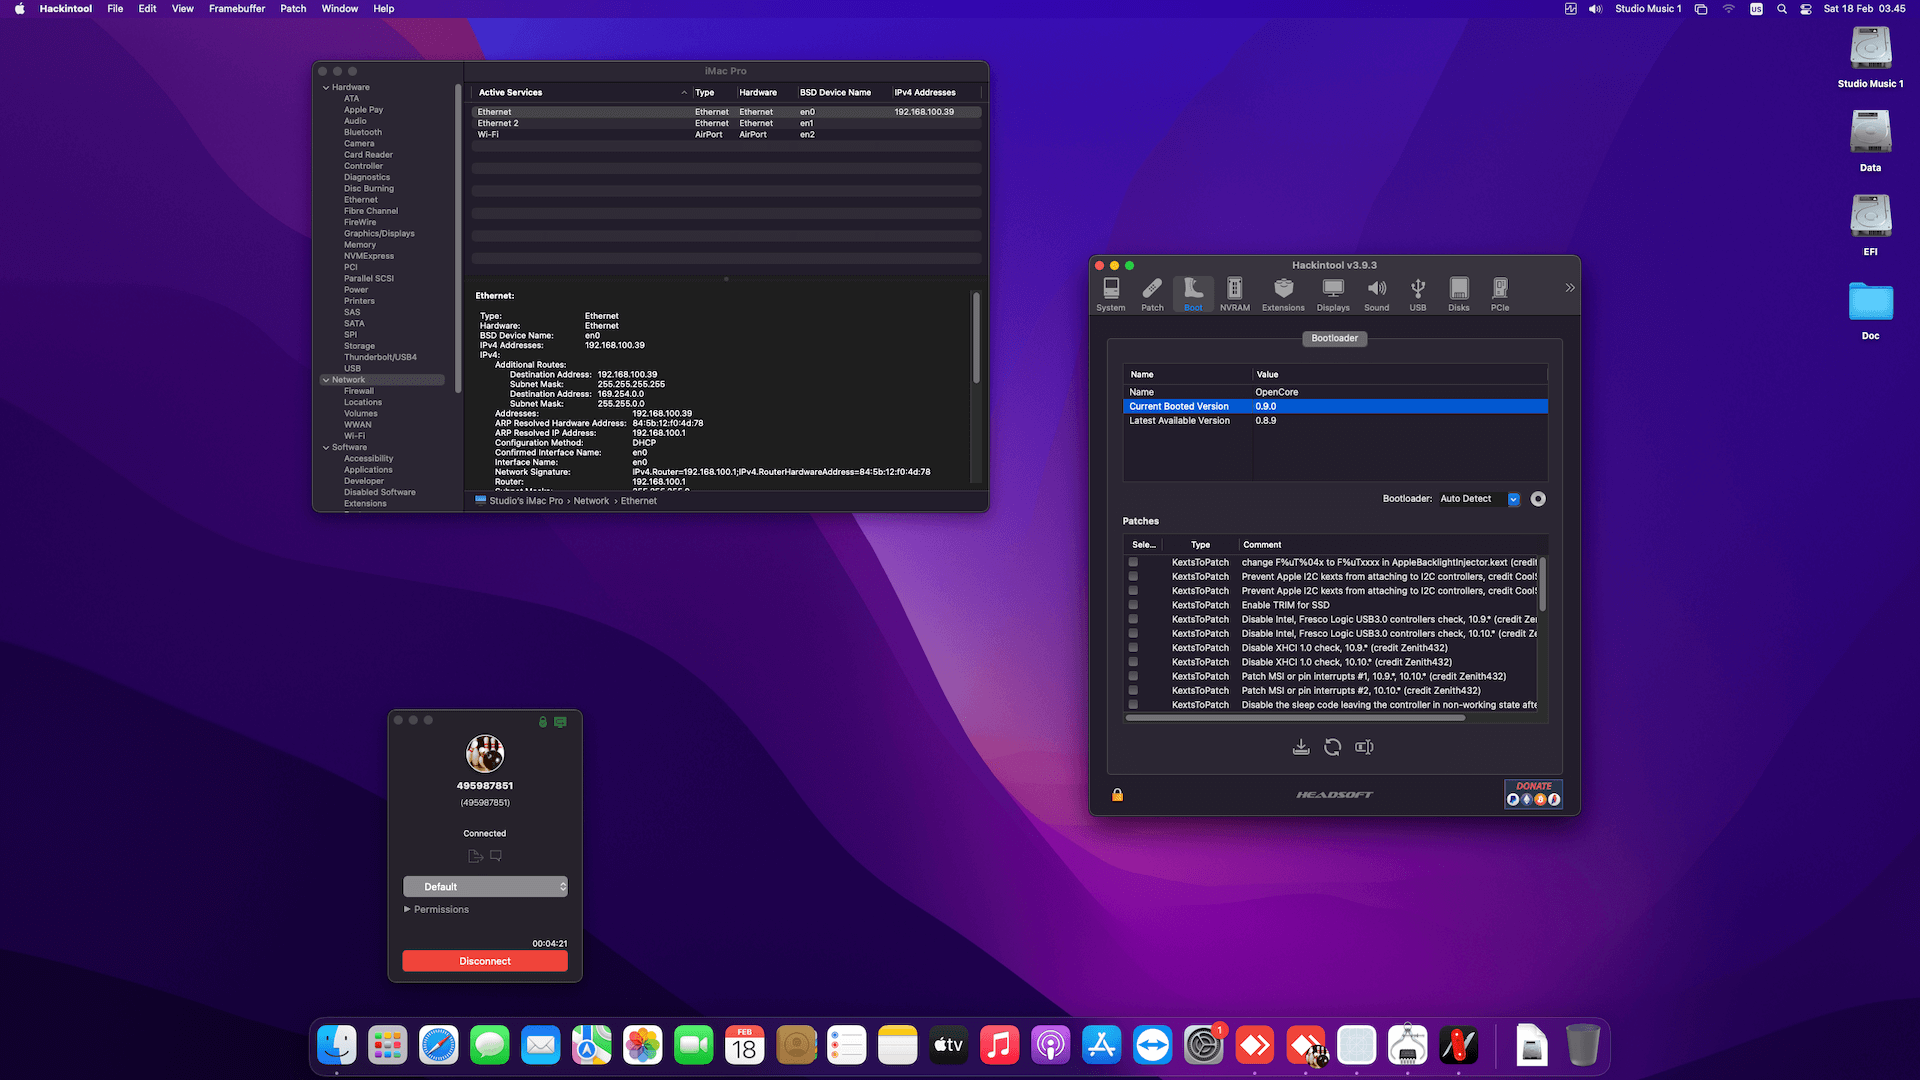
Task: Click Active Services column sort arrow
Action: (684, 93)
